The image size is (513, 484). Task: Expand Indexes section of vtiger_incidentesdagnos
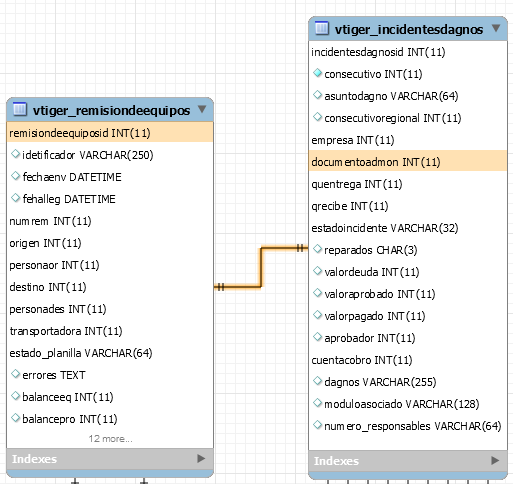tap(495, 461)
